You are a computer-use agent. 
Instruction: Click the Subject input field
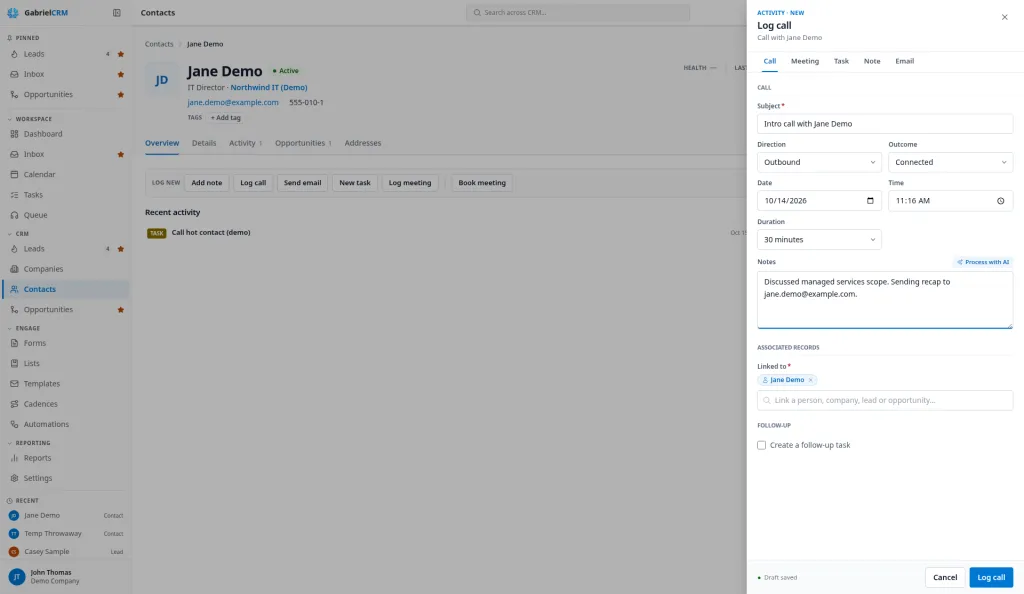pyautogui.click(x=885, y=123)
